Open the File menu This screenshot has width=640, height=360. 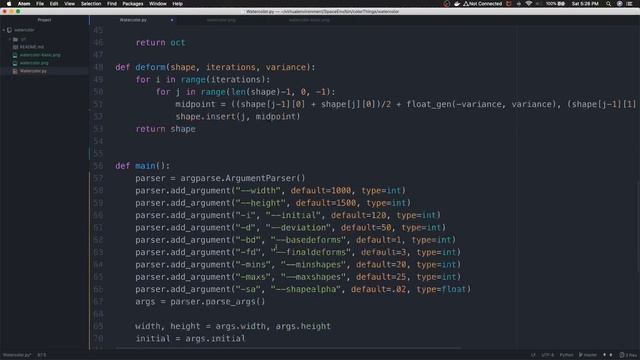point(40,4)
